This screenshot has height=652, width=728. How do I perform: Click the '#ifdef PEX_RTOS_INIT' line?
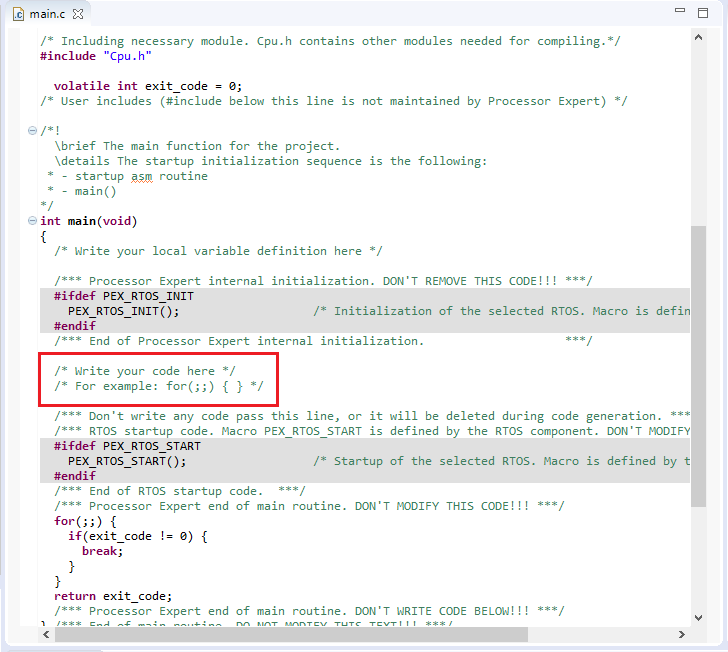click(124, 296)
